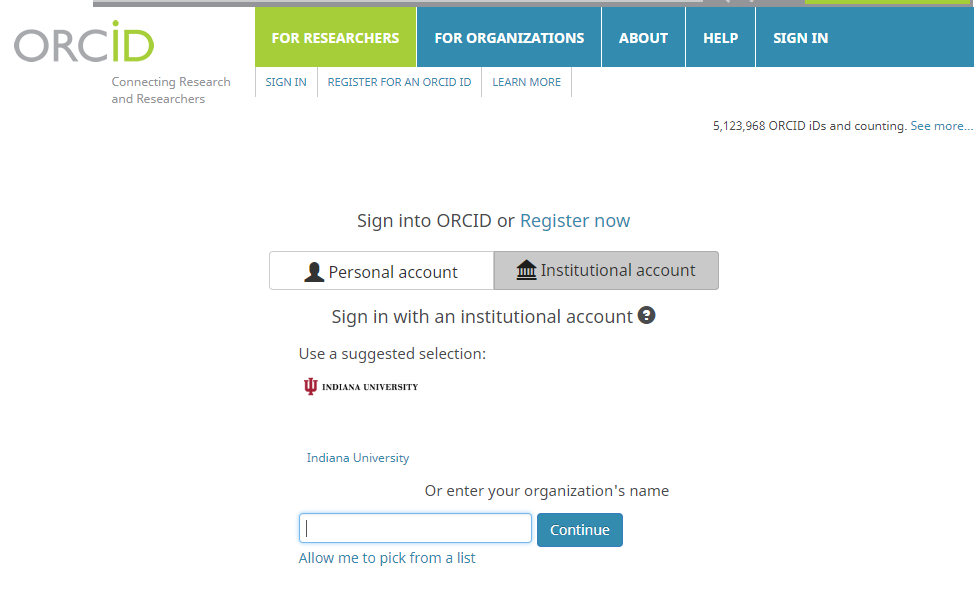Click the person icon on Personal account
The height and width of the screenshot is (595, 978).
tap(314, 272)
